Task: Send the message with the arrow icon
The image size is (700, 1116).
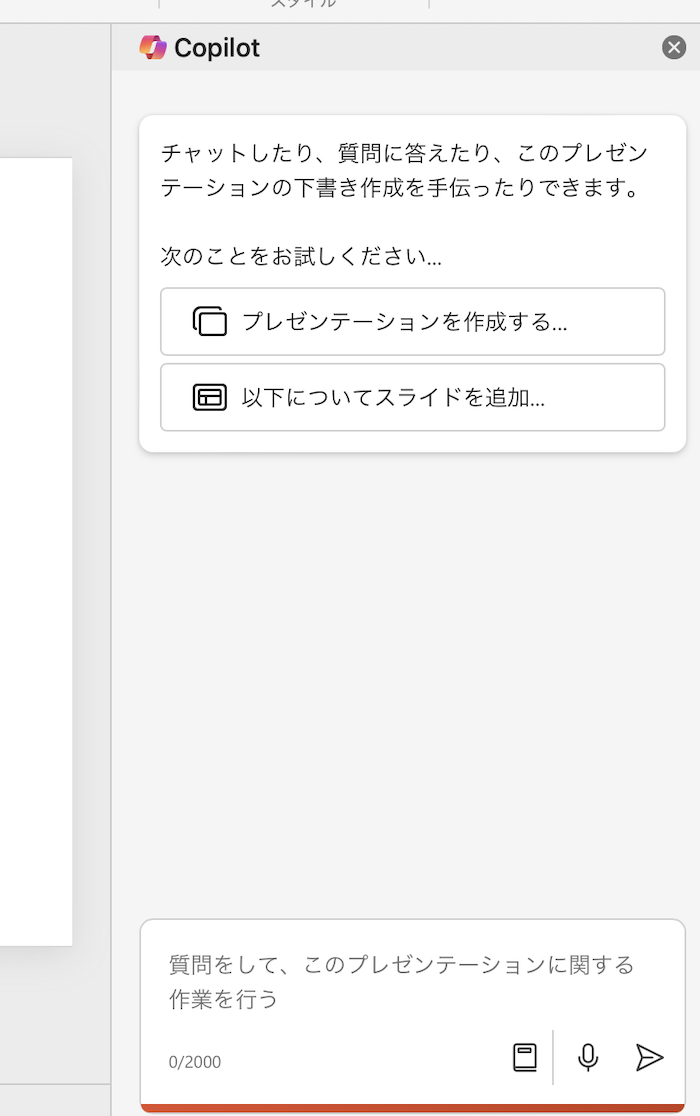Action: pos(649,1057)
